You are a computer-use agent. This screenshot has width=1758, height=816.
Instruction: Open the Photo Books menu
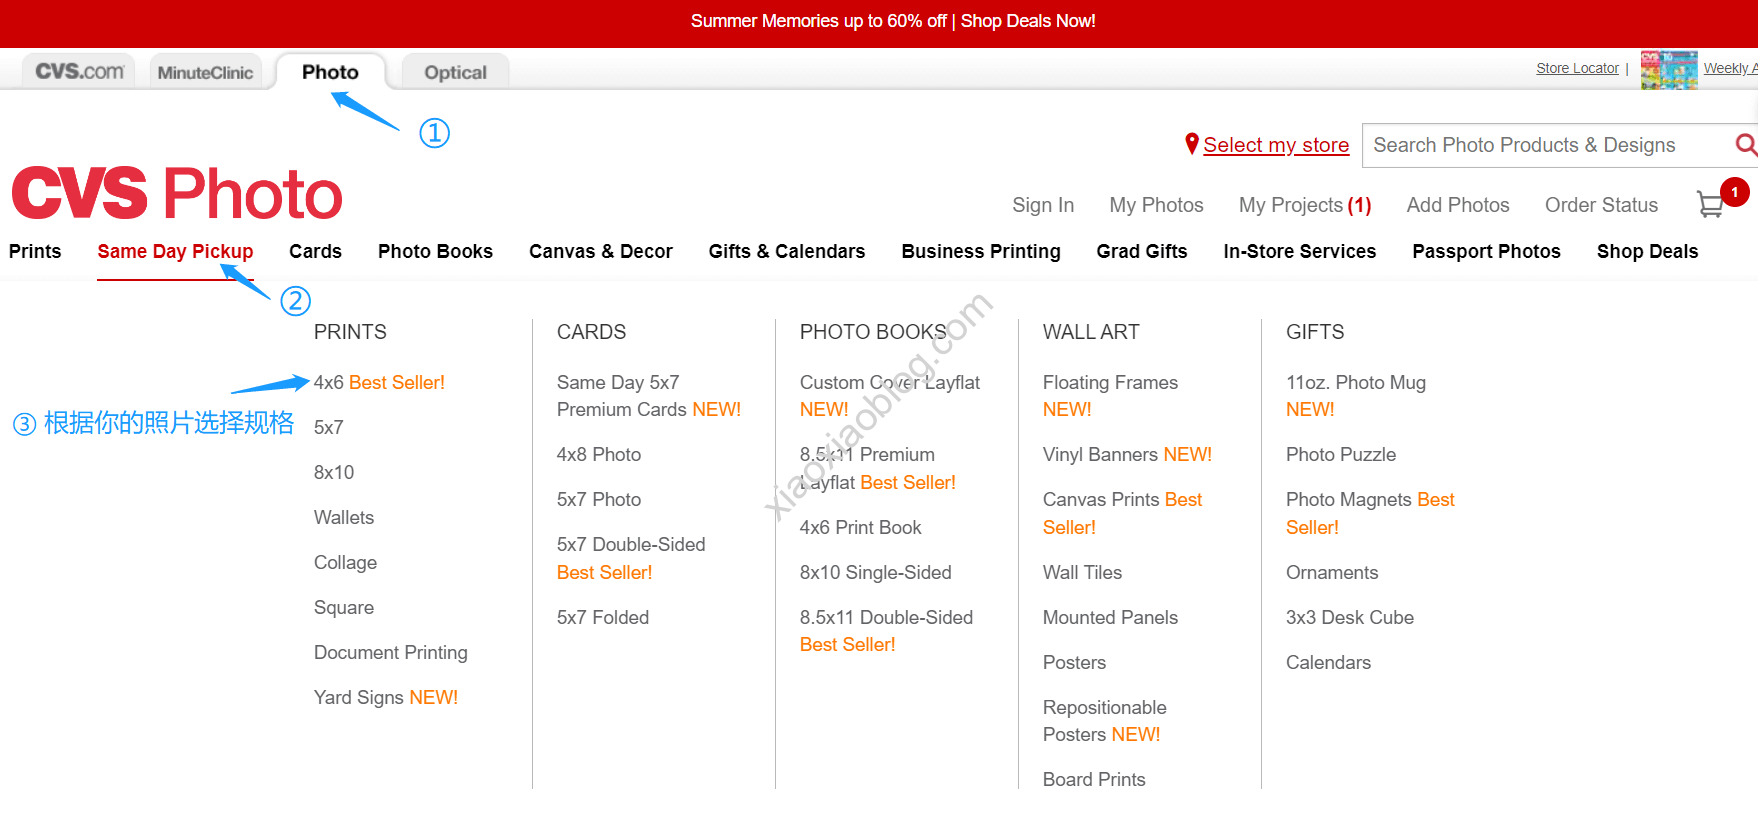[435, 251]
